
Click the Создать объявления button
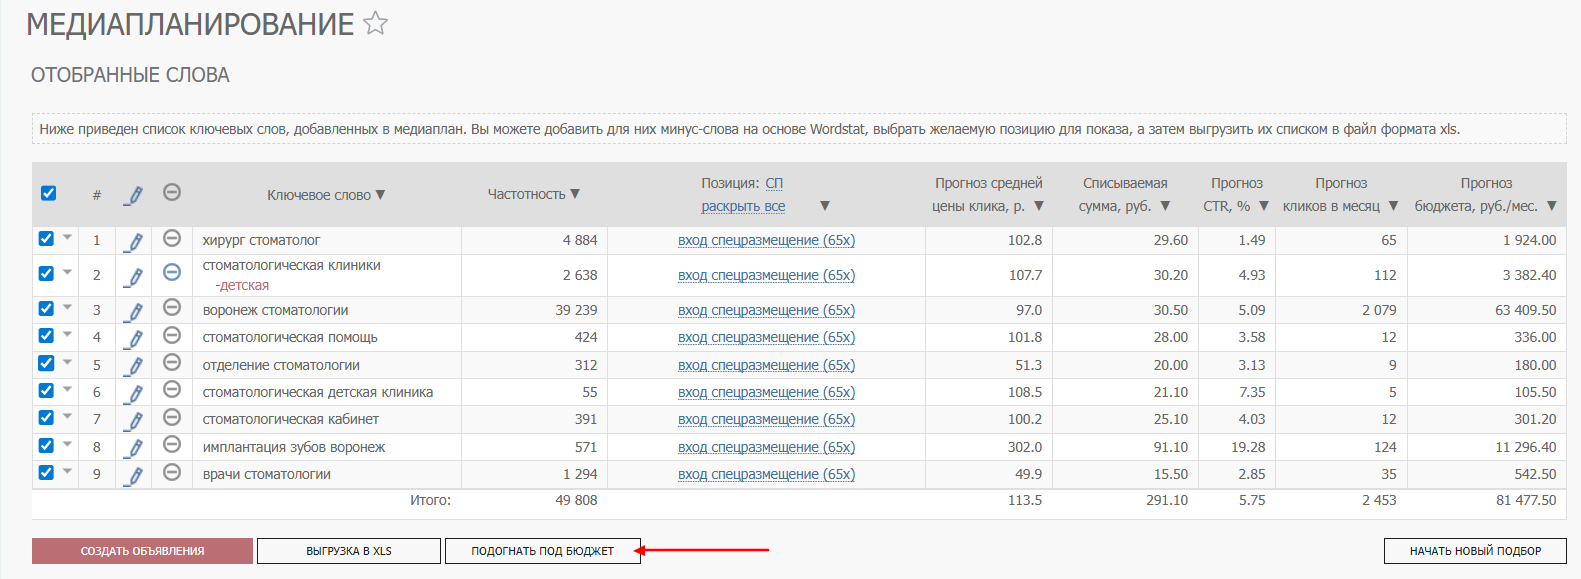coord(142,551)
